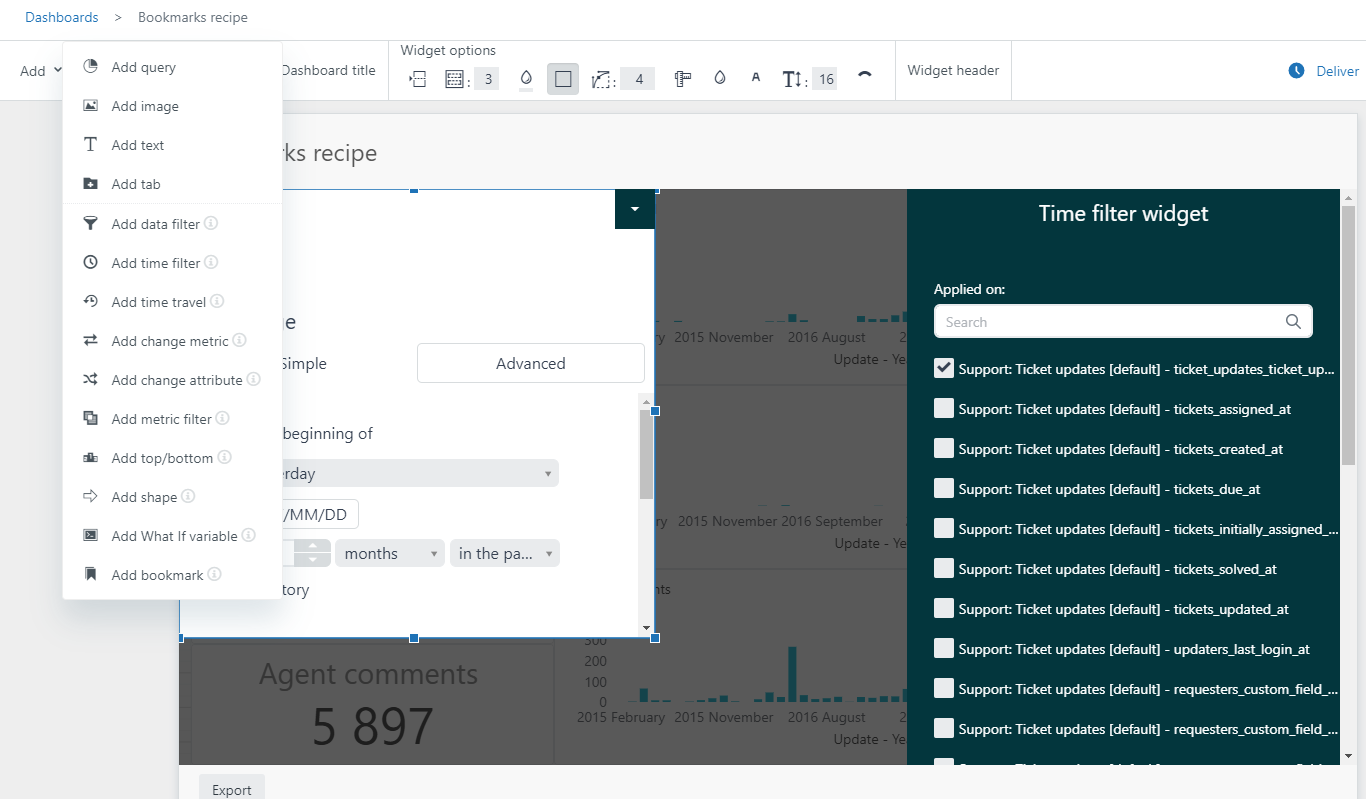Image resolution: width=1366 pixels, height=799 pixels.
Task: Click the Add image icon
Action: pos(89,105)
